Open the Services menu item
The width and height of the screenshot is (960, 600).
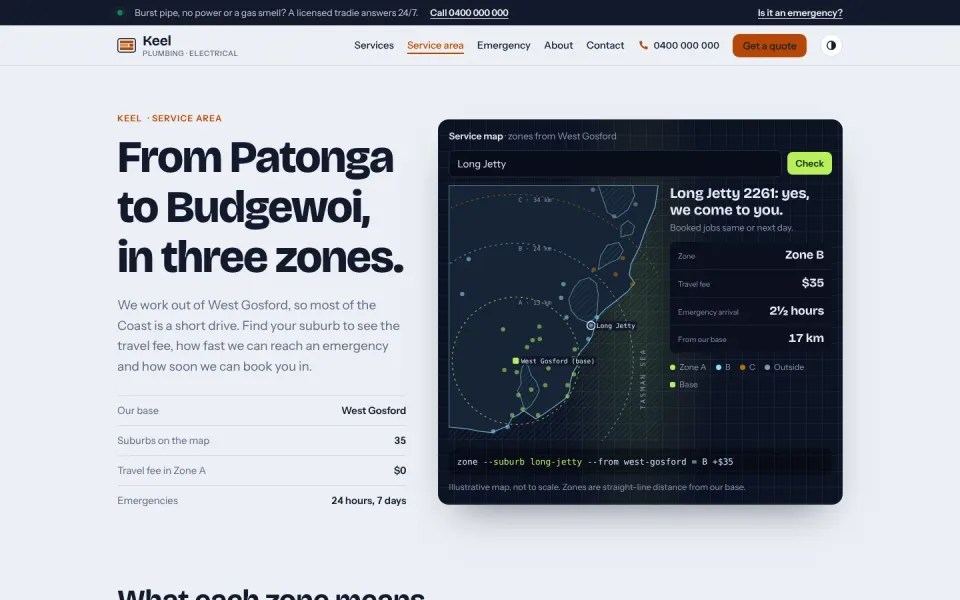[373, 45]
